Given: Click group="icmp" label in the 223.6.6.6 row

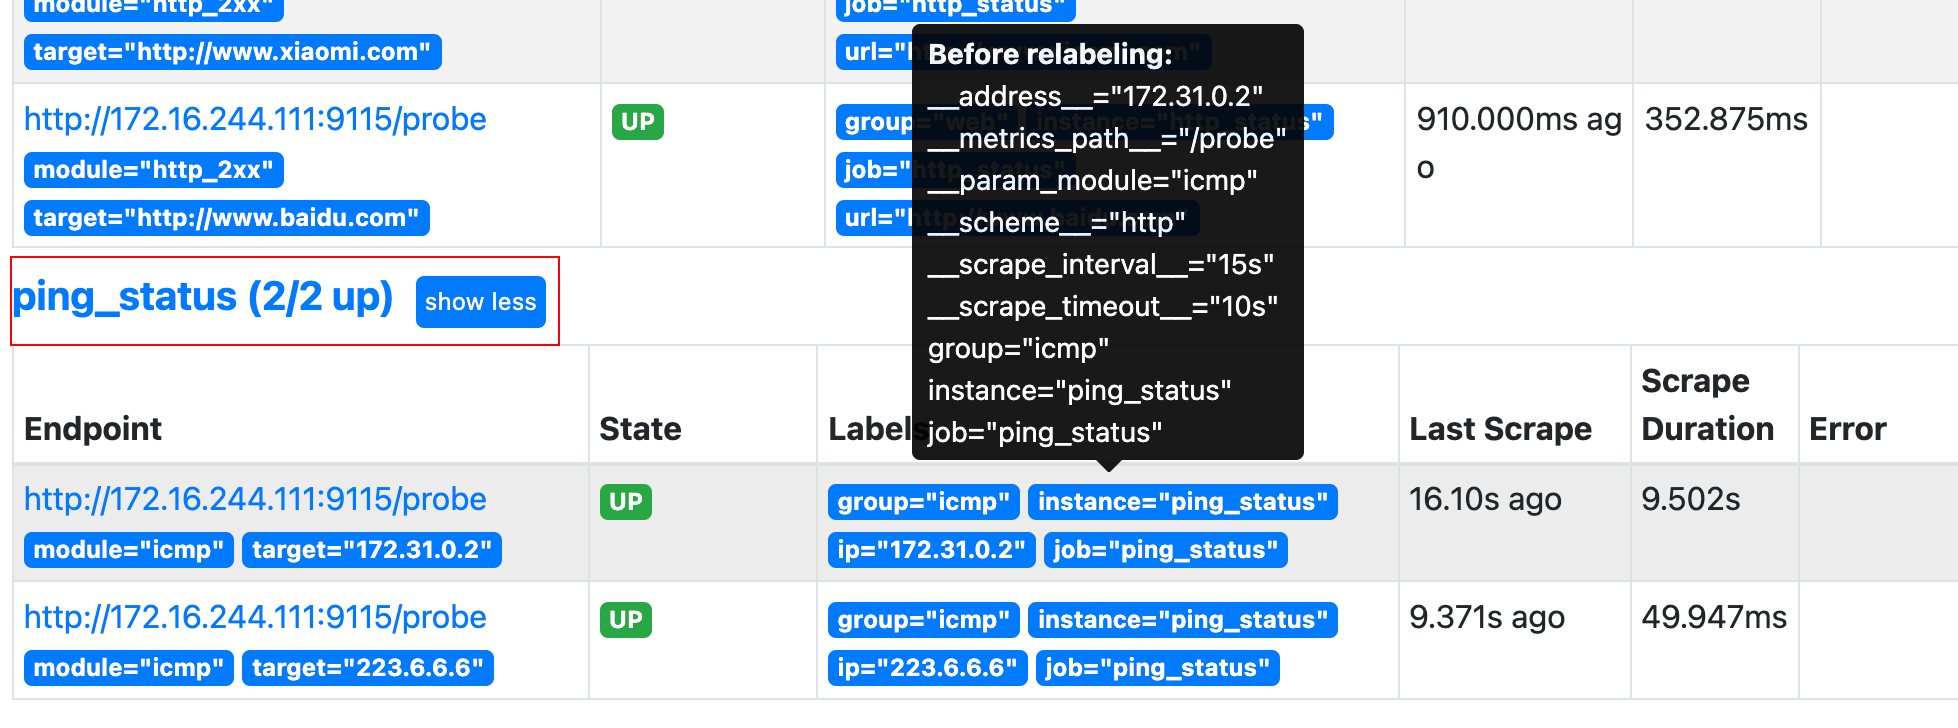Looking at the screenshot, I should 924,620.
